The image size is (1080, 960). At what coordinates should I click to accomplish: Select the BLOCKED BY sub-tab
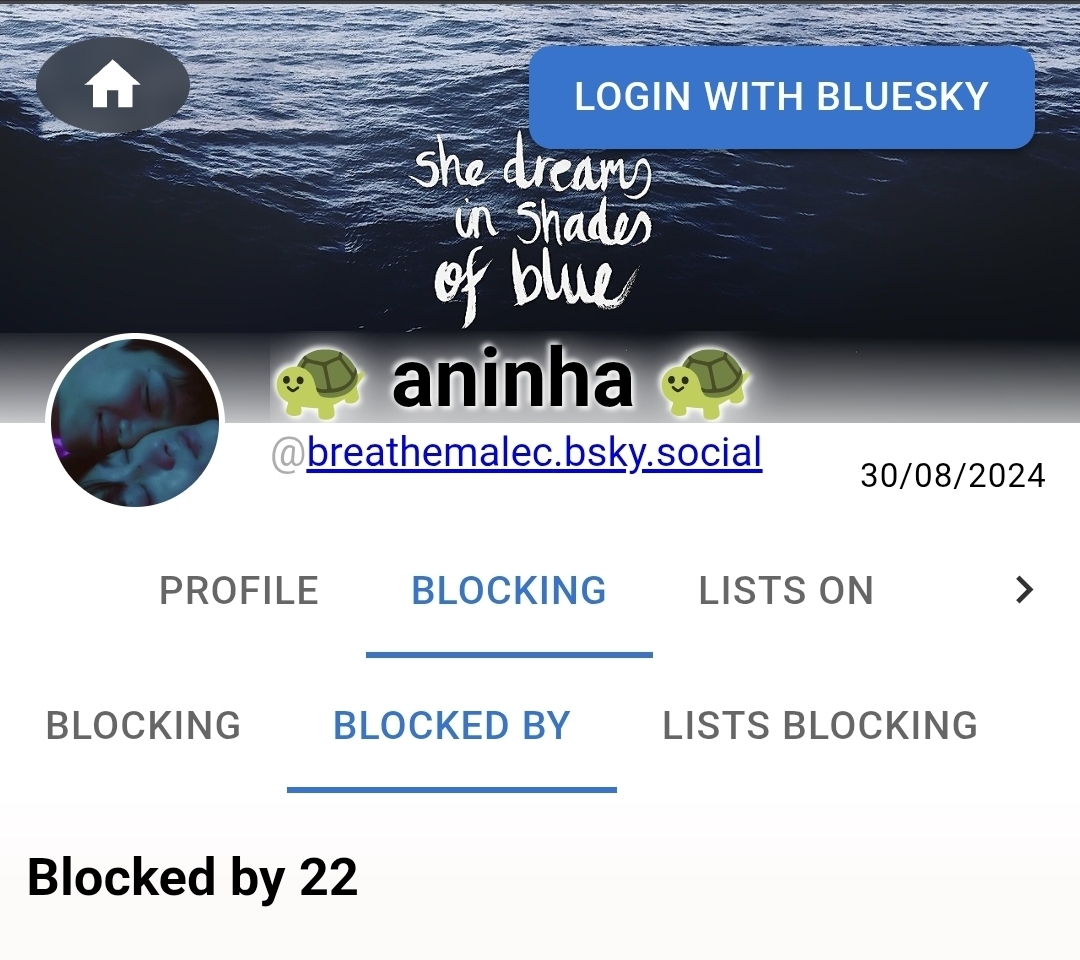click(x=452, y=726)
